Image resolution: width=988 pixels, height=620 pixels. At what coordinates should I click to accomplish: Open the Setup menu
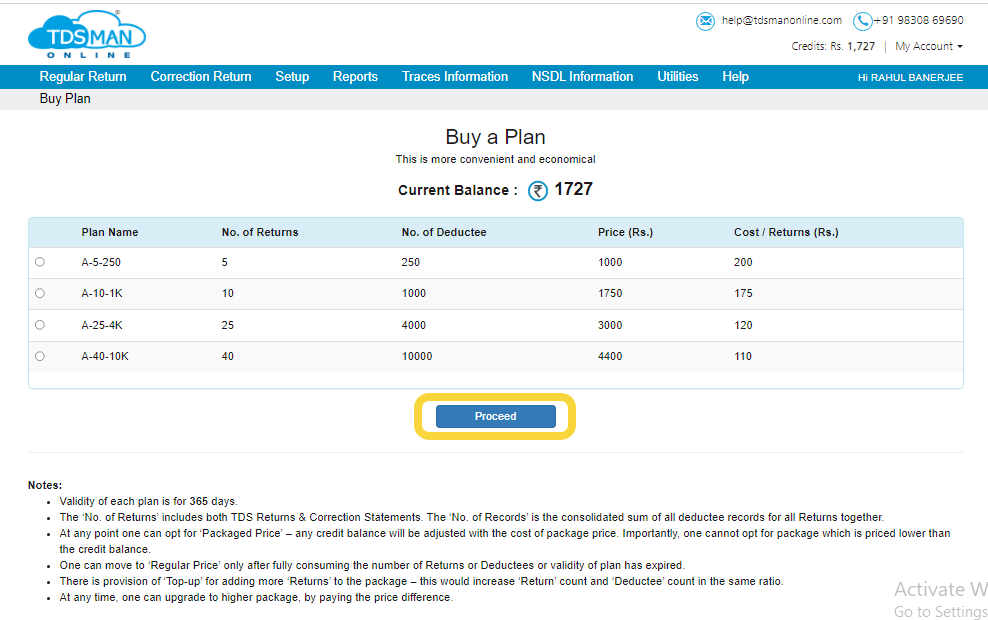pos(292,77)
